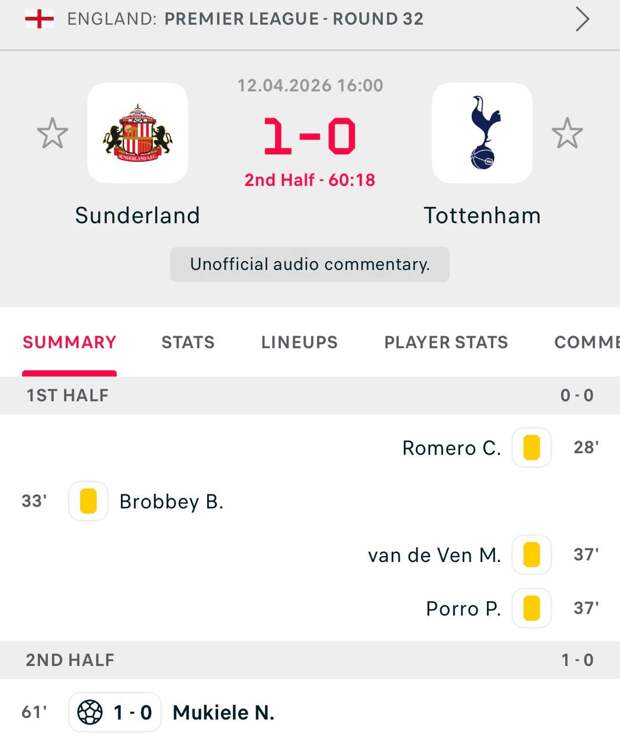Click Brobbey's yellow card icon
Image resolution: width=620 pixels, height=740 pixels.
(88, 501)
